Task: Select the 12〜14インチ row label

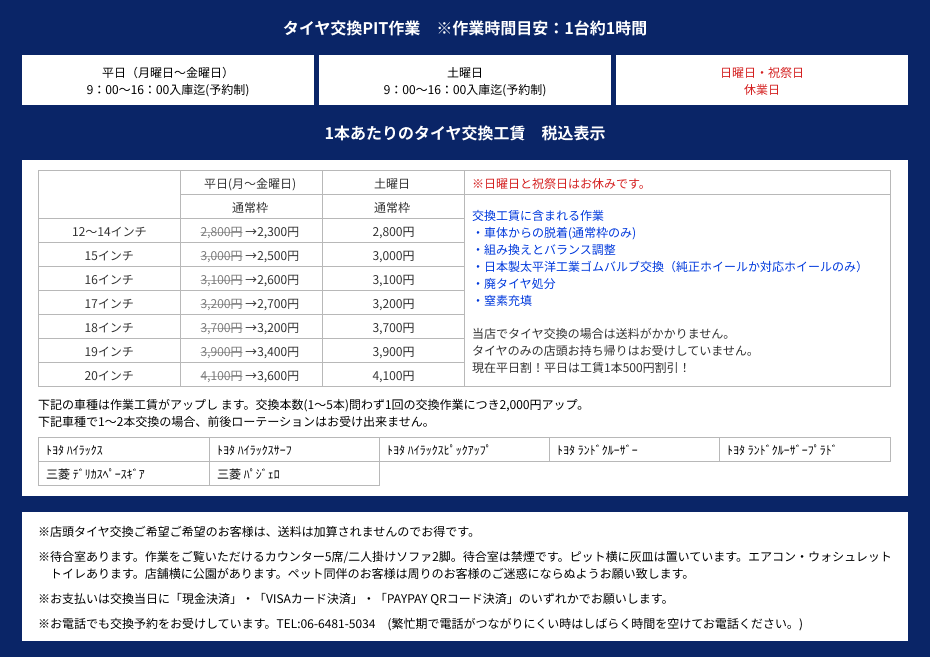Action: tap(109, 231)
